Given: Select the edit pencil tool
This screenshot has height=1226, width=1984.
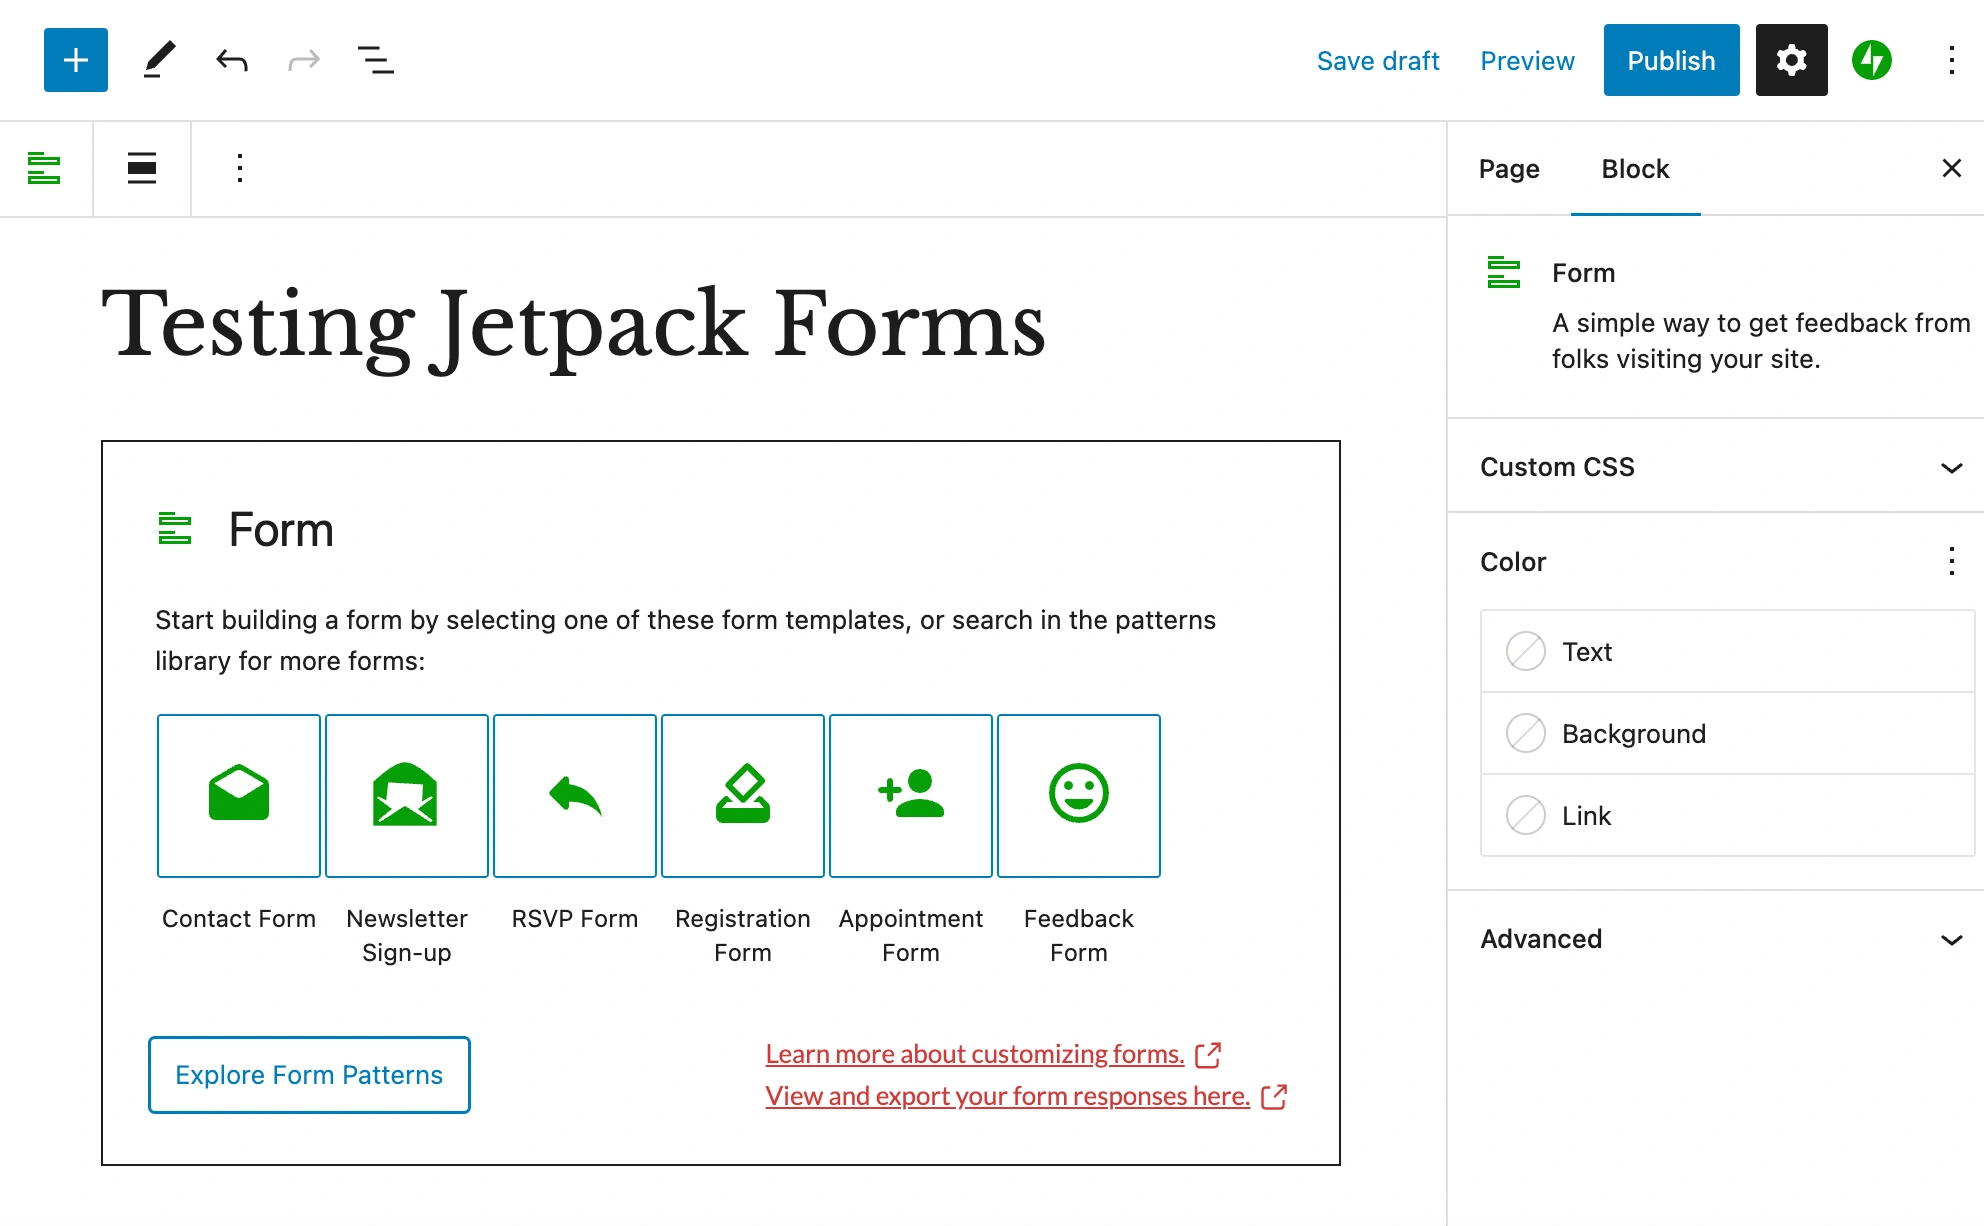Looking at the screenshot, I should (x=159, y=60).
